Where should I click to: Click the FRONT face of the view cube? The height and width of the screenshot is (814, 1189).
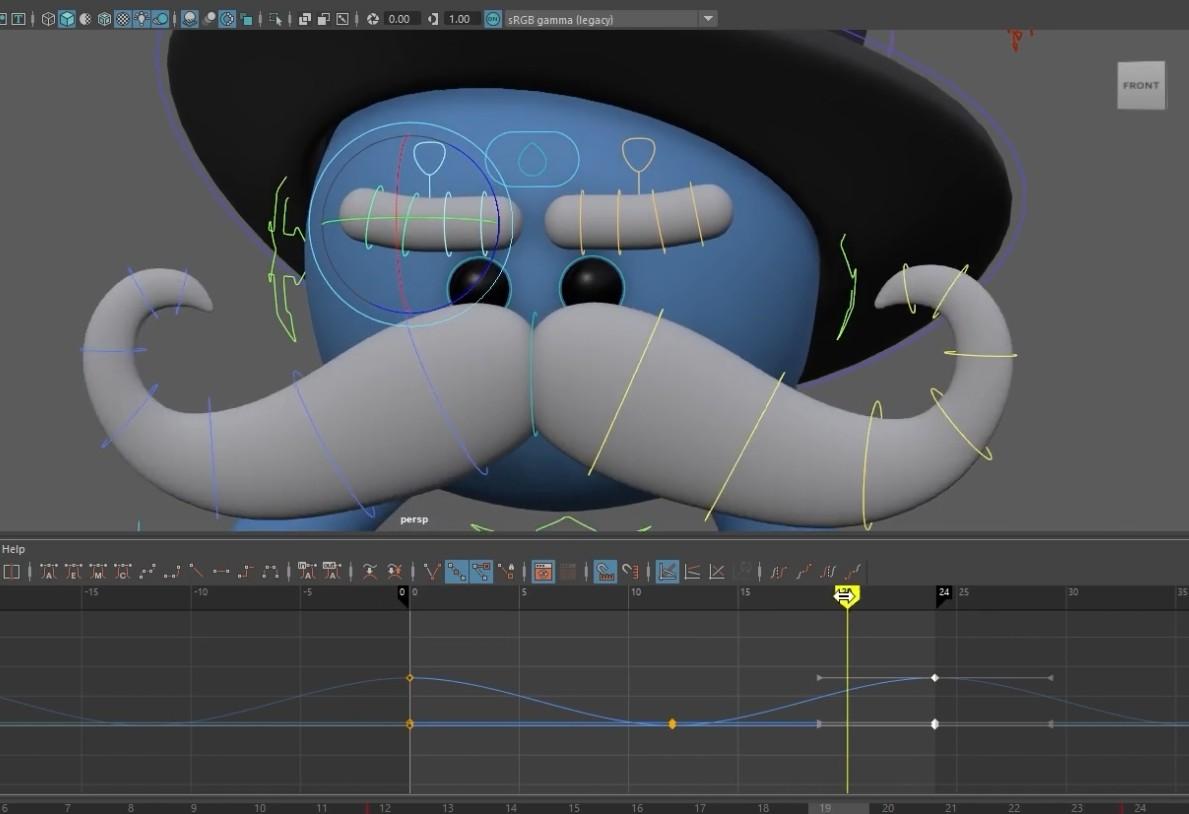(1140, 85)
